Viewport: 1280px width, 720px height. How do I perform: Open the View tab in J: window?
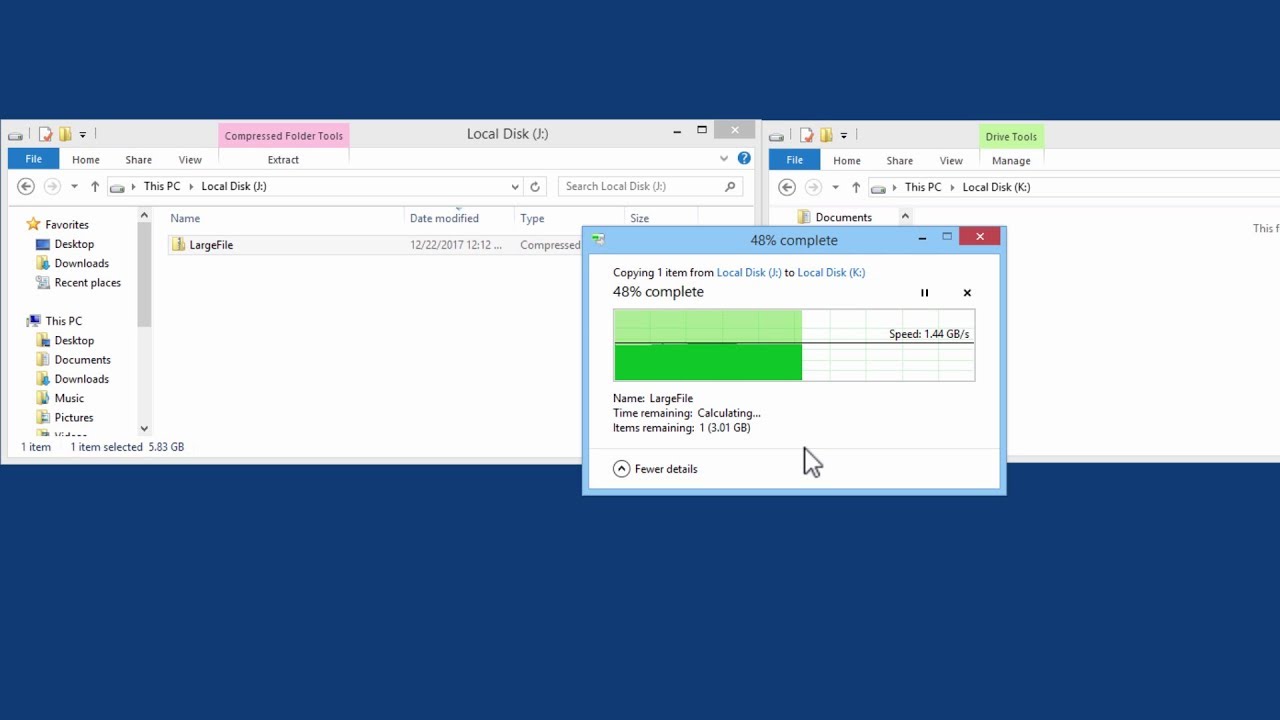coord(189,160)
